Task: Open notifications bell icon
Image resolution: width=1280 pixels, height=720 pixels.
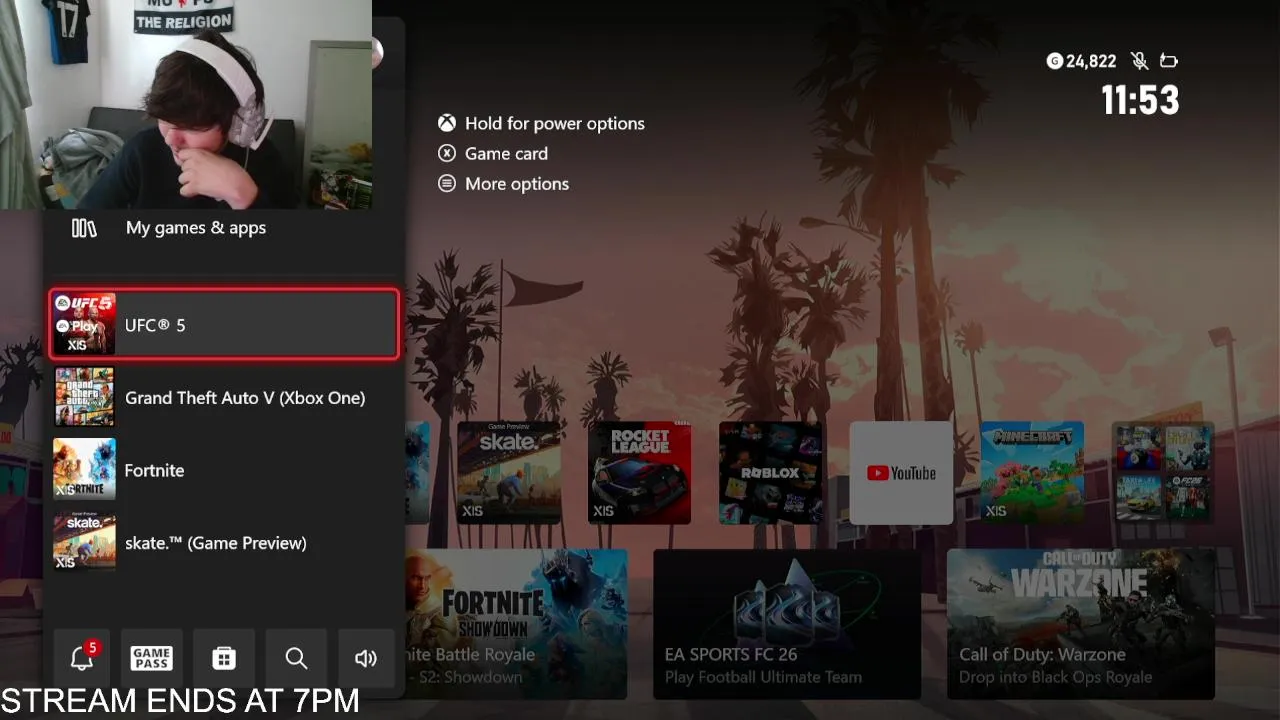Action: 82,658
